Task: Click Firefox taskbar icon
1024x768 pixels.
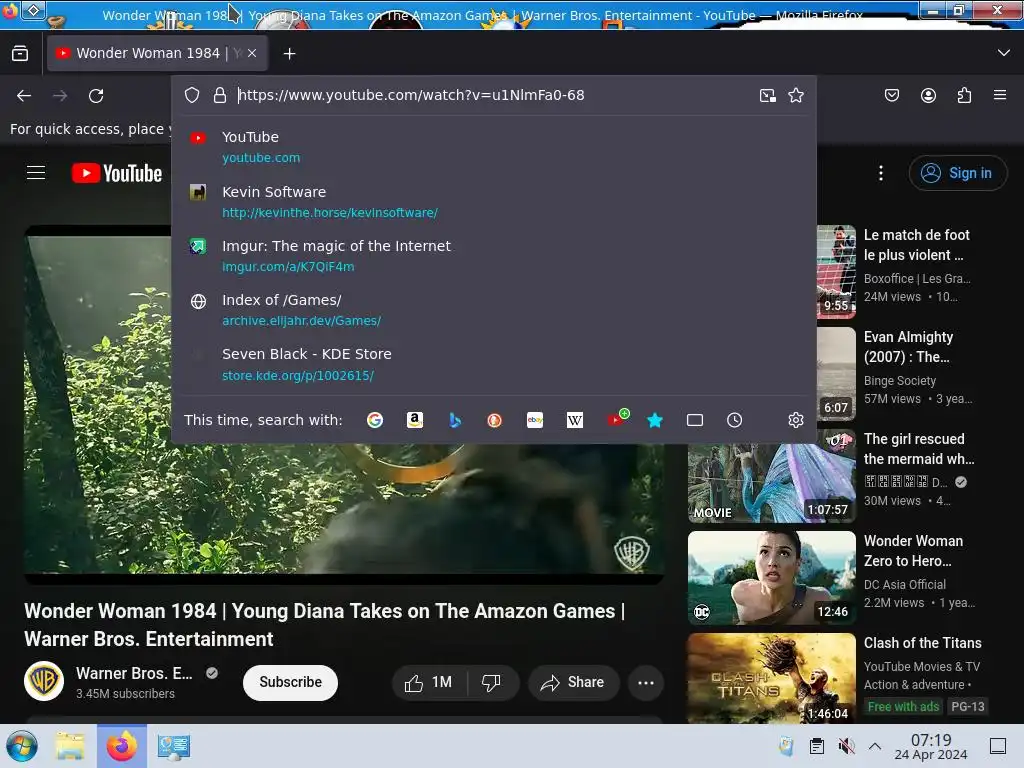Action: coord(122,746)
